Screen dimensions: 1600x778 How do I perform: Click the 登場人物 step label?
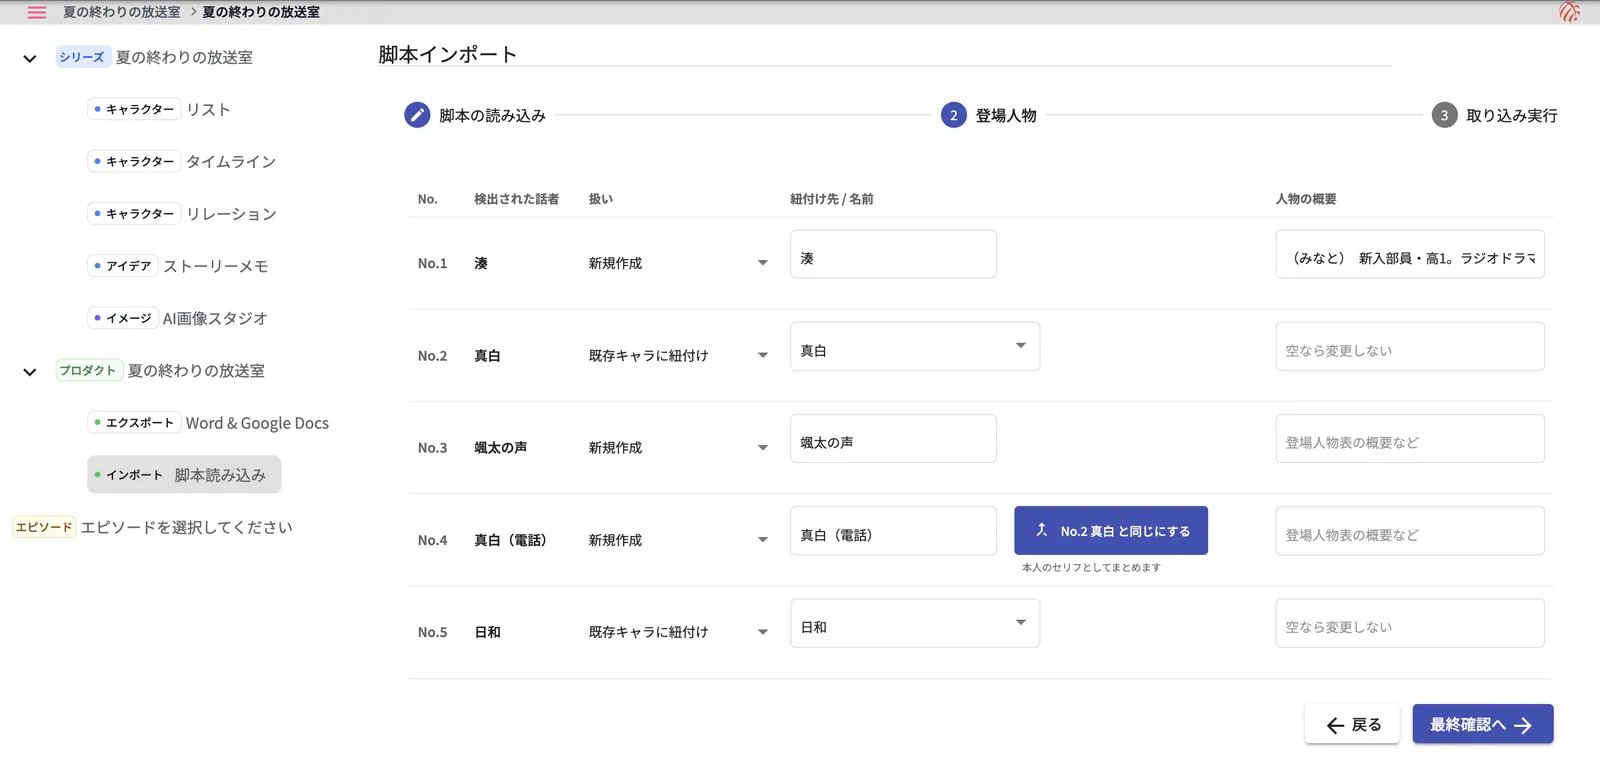[1006, 116]
